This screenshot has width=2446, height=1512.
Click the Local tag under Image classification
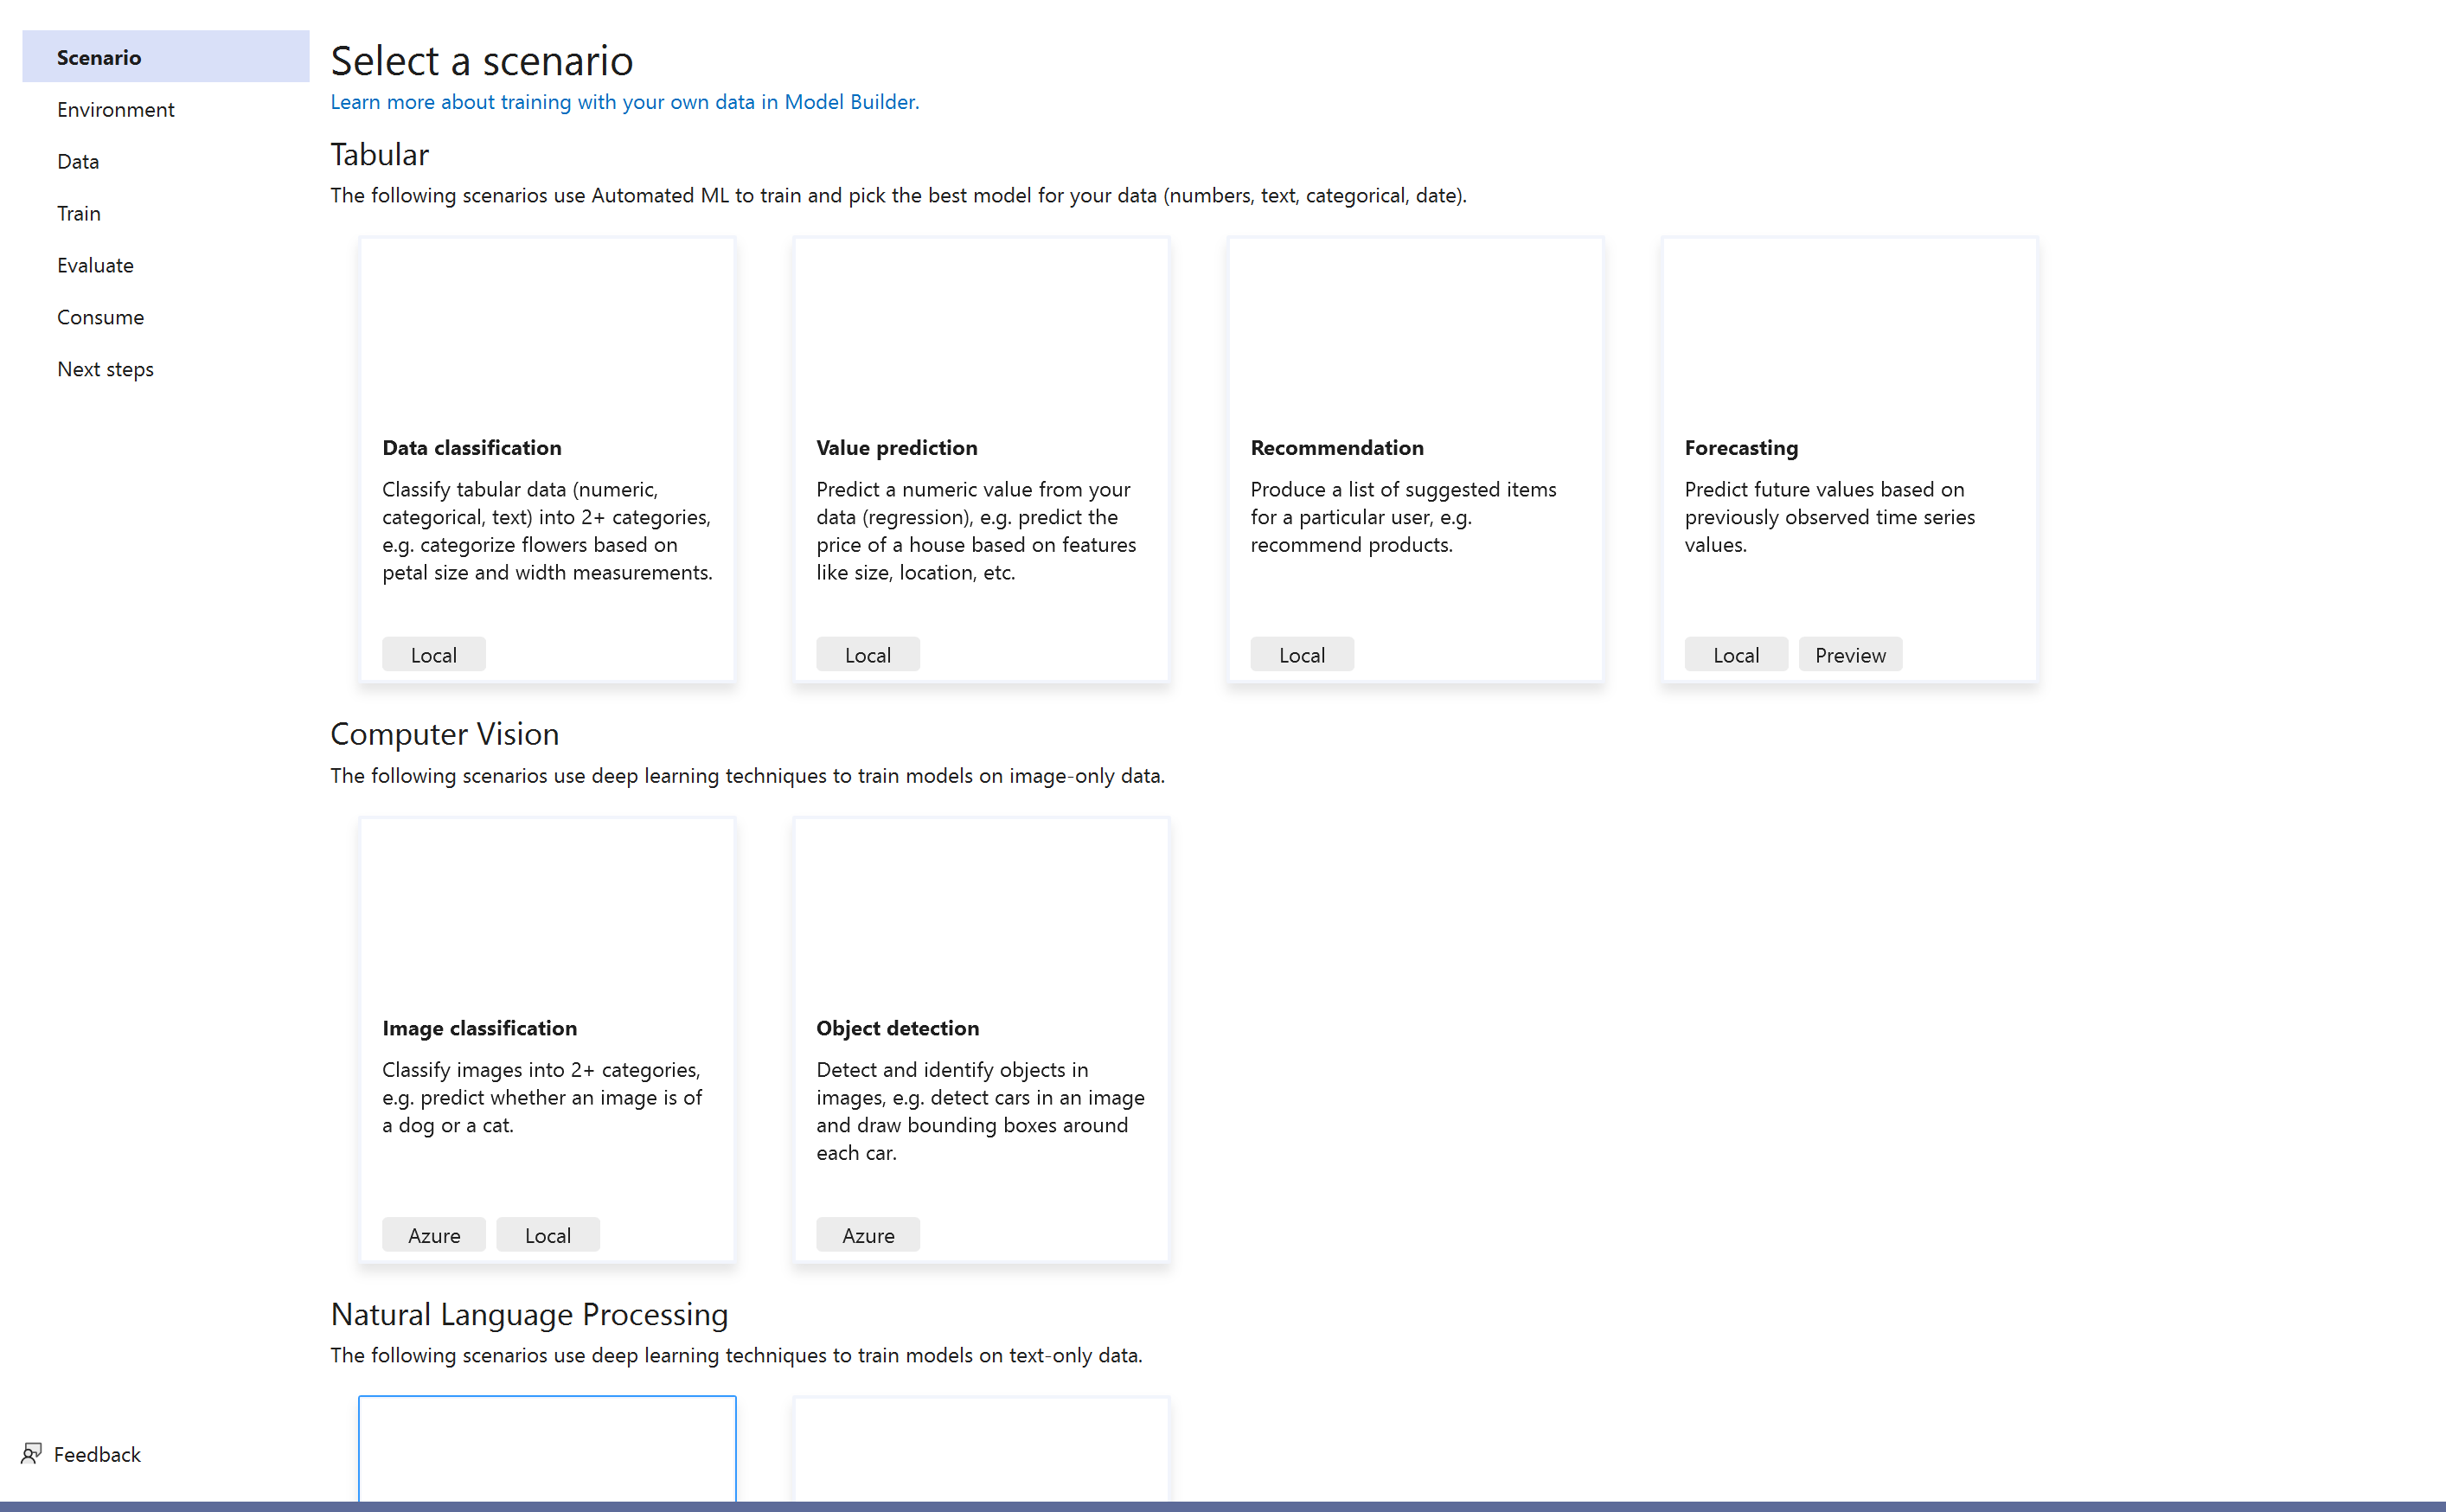point(547,1234)
